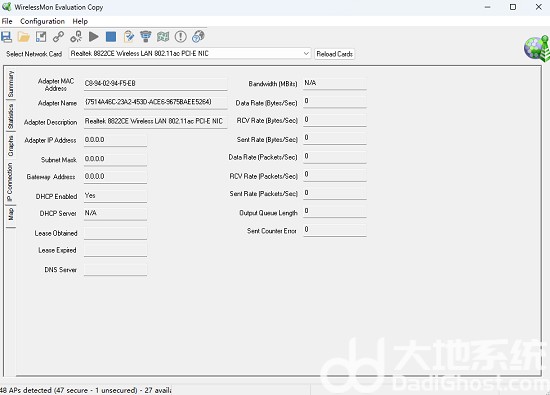Start monitoring with the play icon

click(93, 36)
